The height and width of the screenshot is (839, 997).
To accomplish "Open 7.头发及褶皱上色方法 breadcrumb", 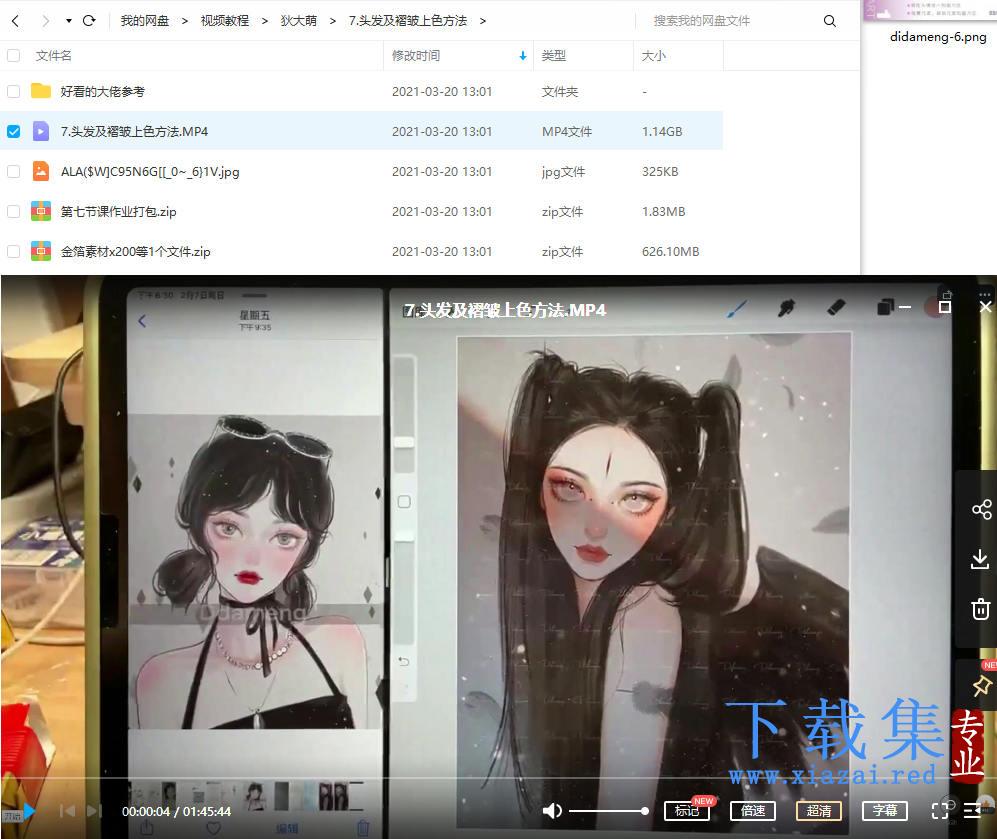I will [408, 21].
